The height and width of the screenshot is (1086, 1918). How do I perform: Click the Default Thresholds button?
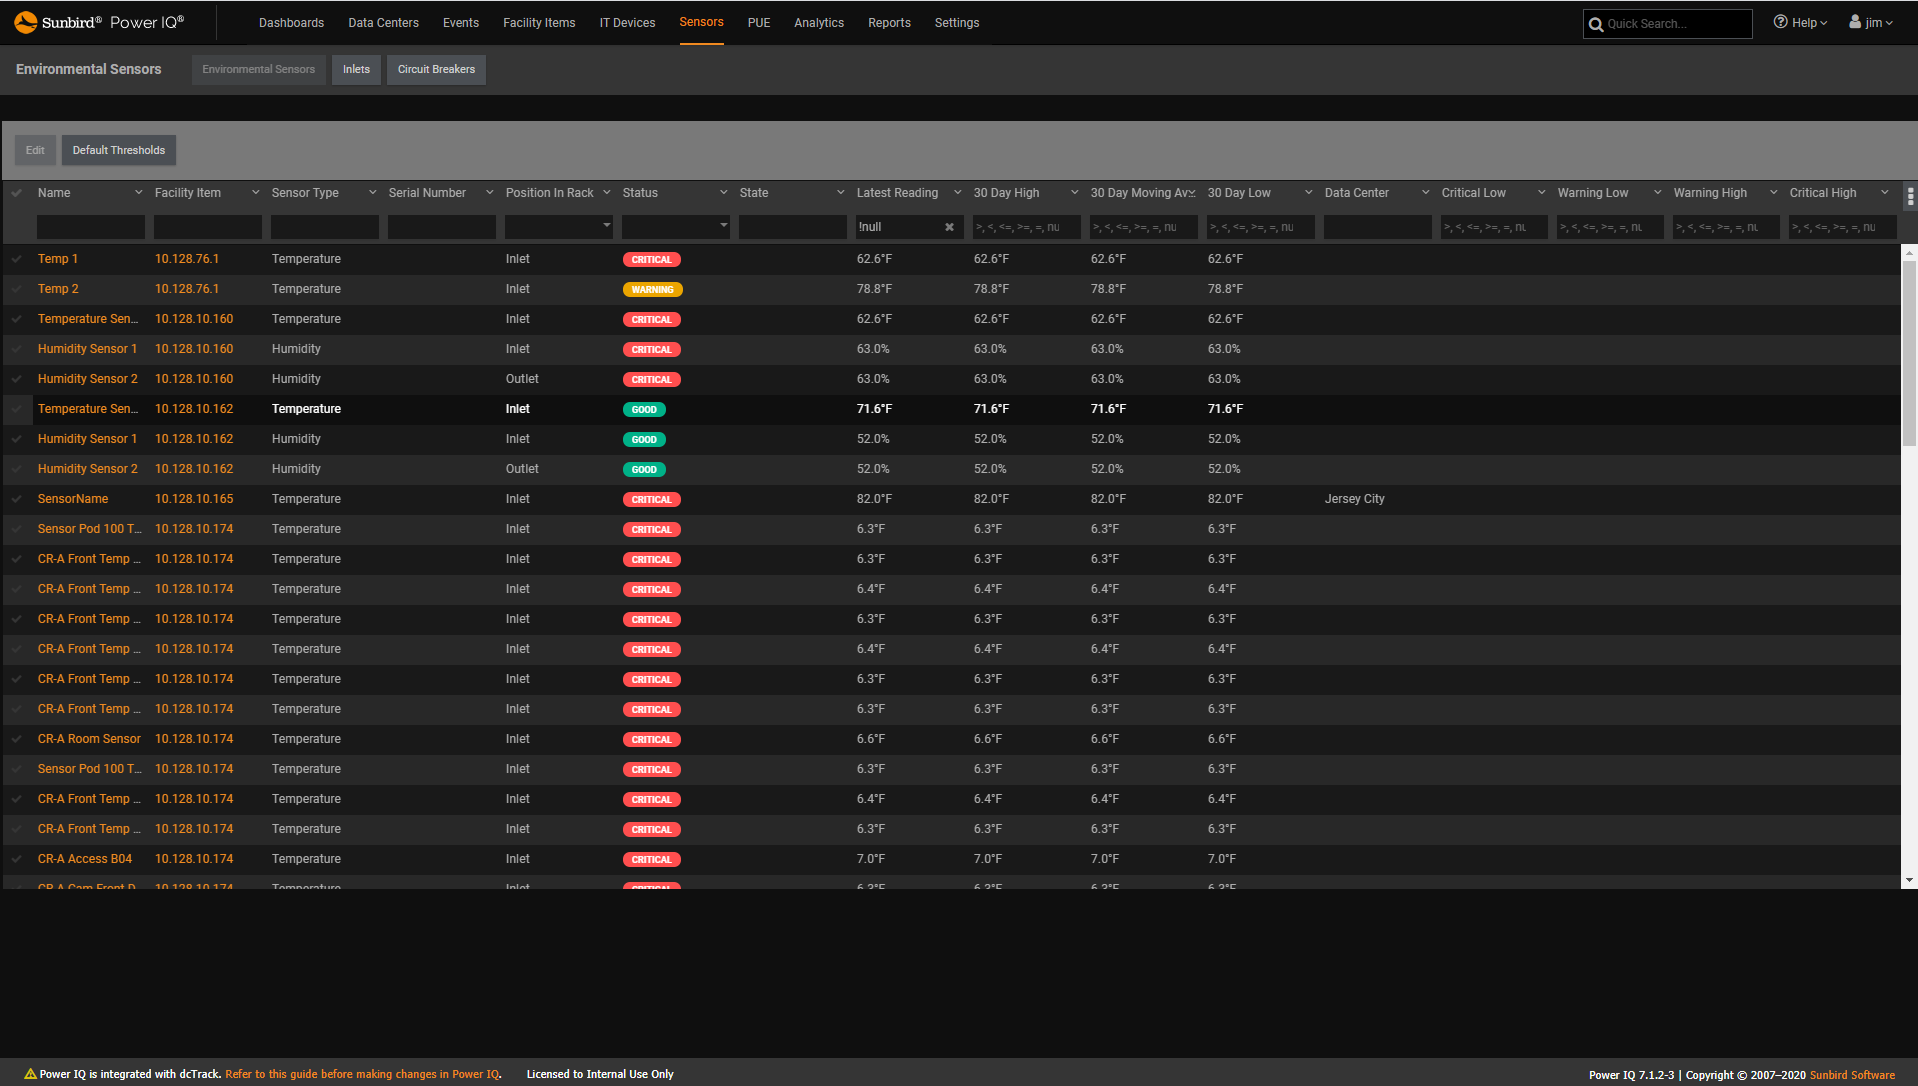point(118,149)
